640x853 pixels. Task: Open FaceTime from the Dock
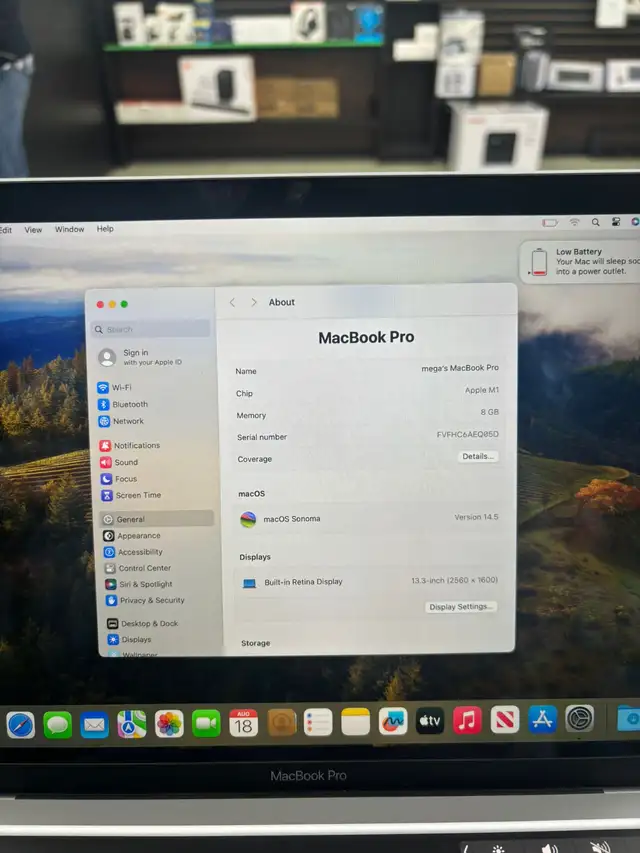[x=206, y=724]
